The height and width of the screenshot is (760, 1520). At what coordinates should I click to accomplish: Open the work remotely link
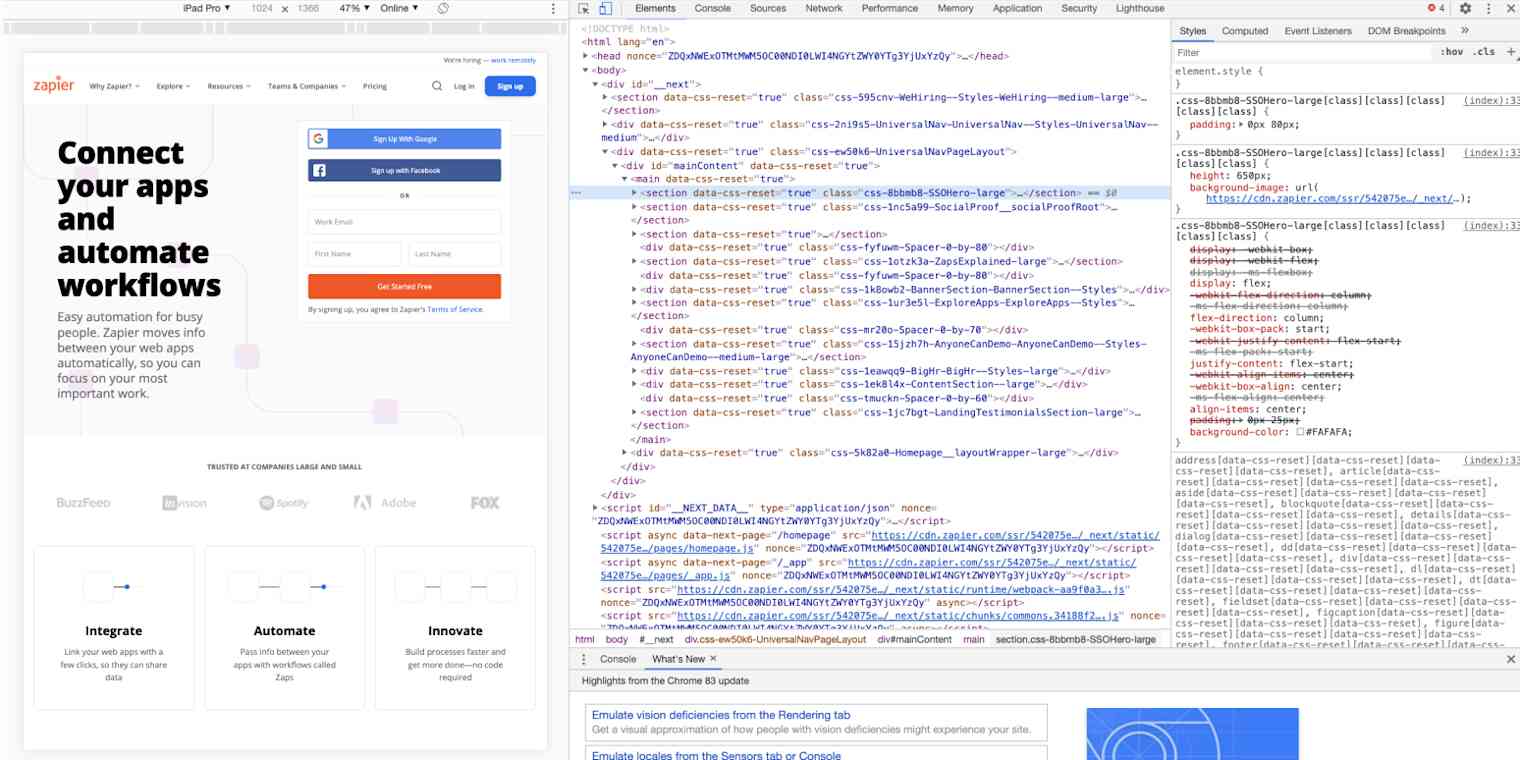click(x=513, y=60)
